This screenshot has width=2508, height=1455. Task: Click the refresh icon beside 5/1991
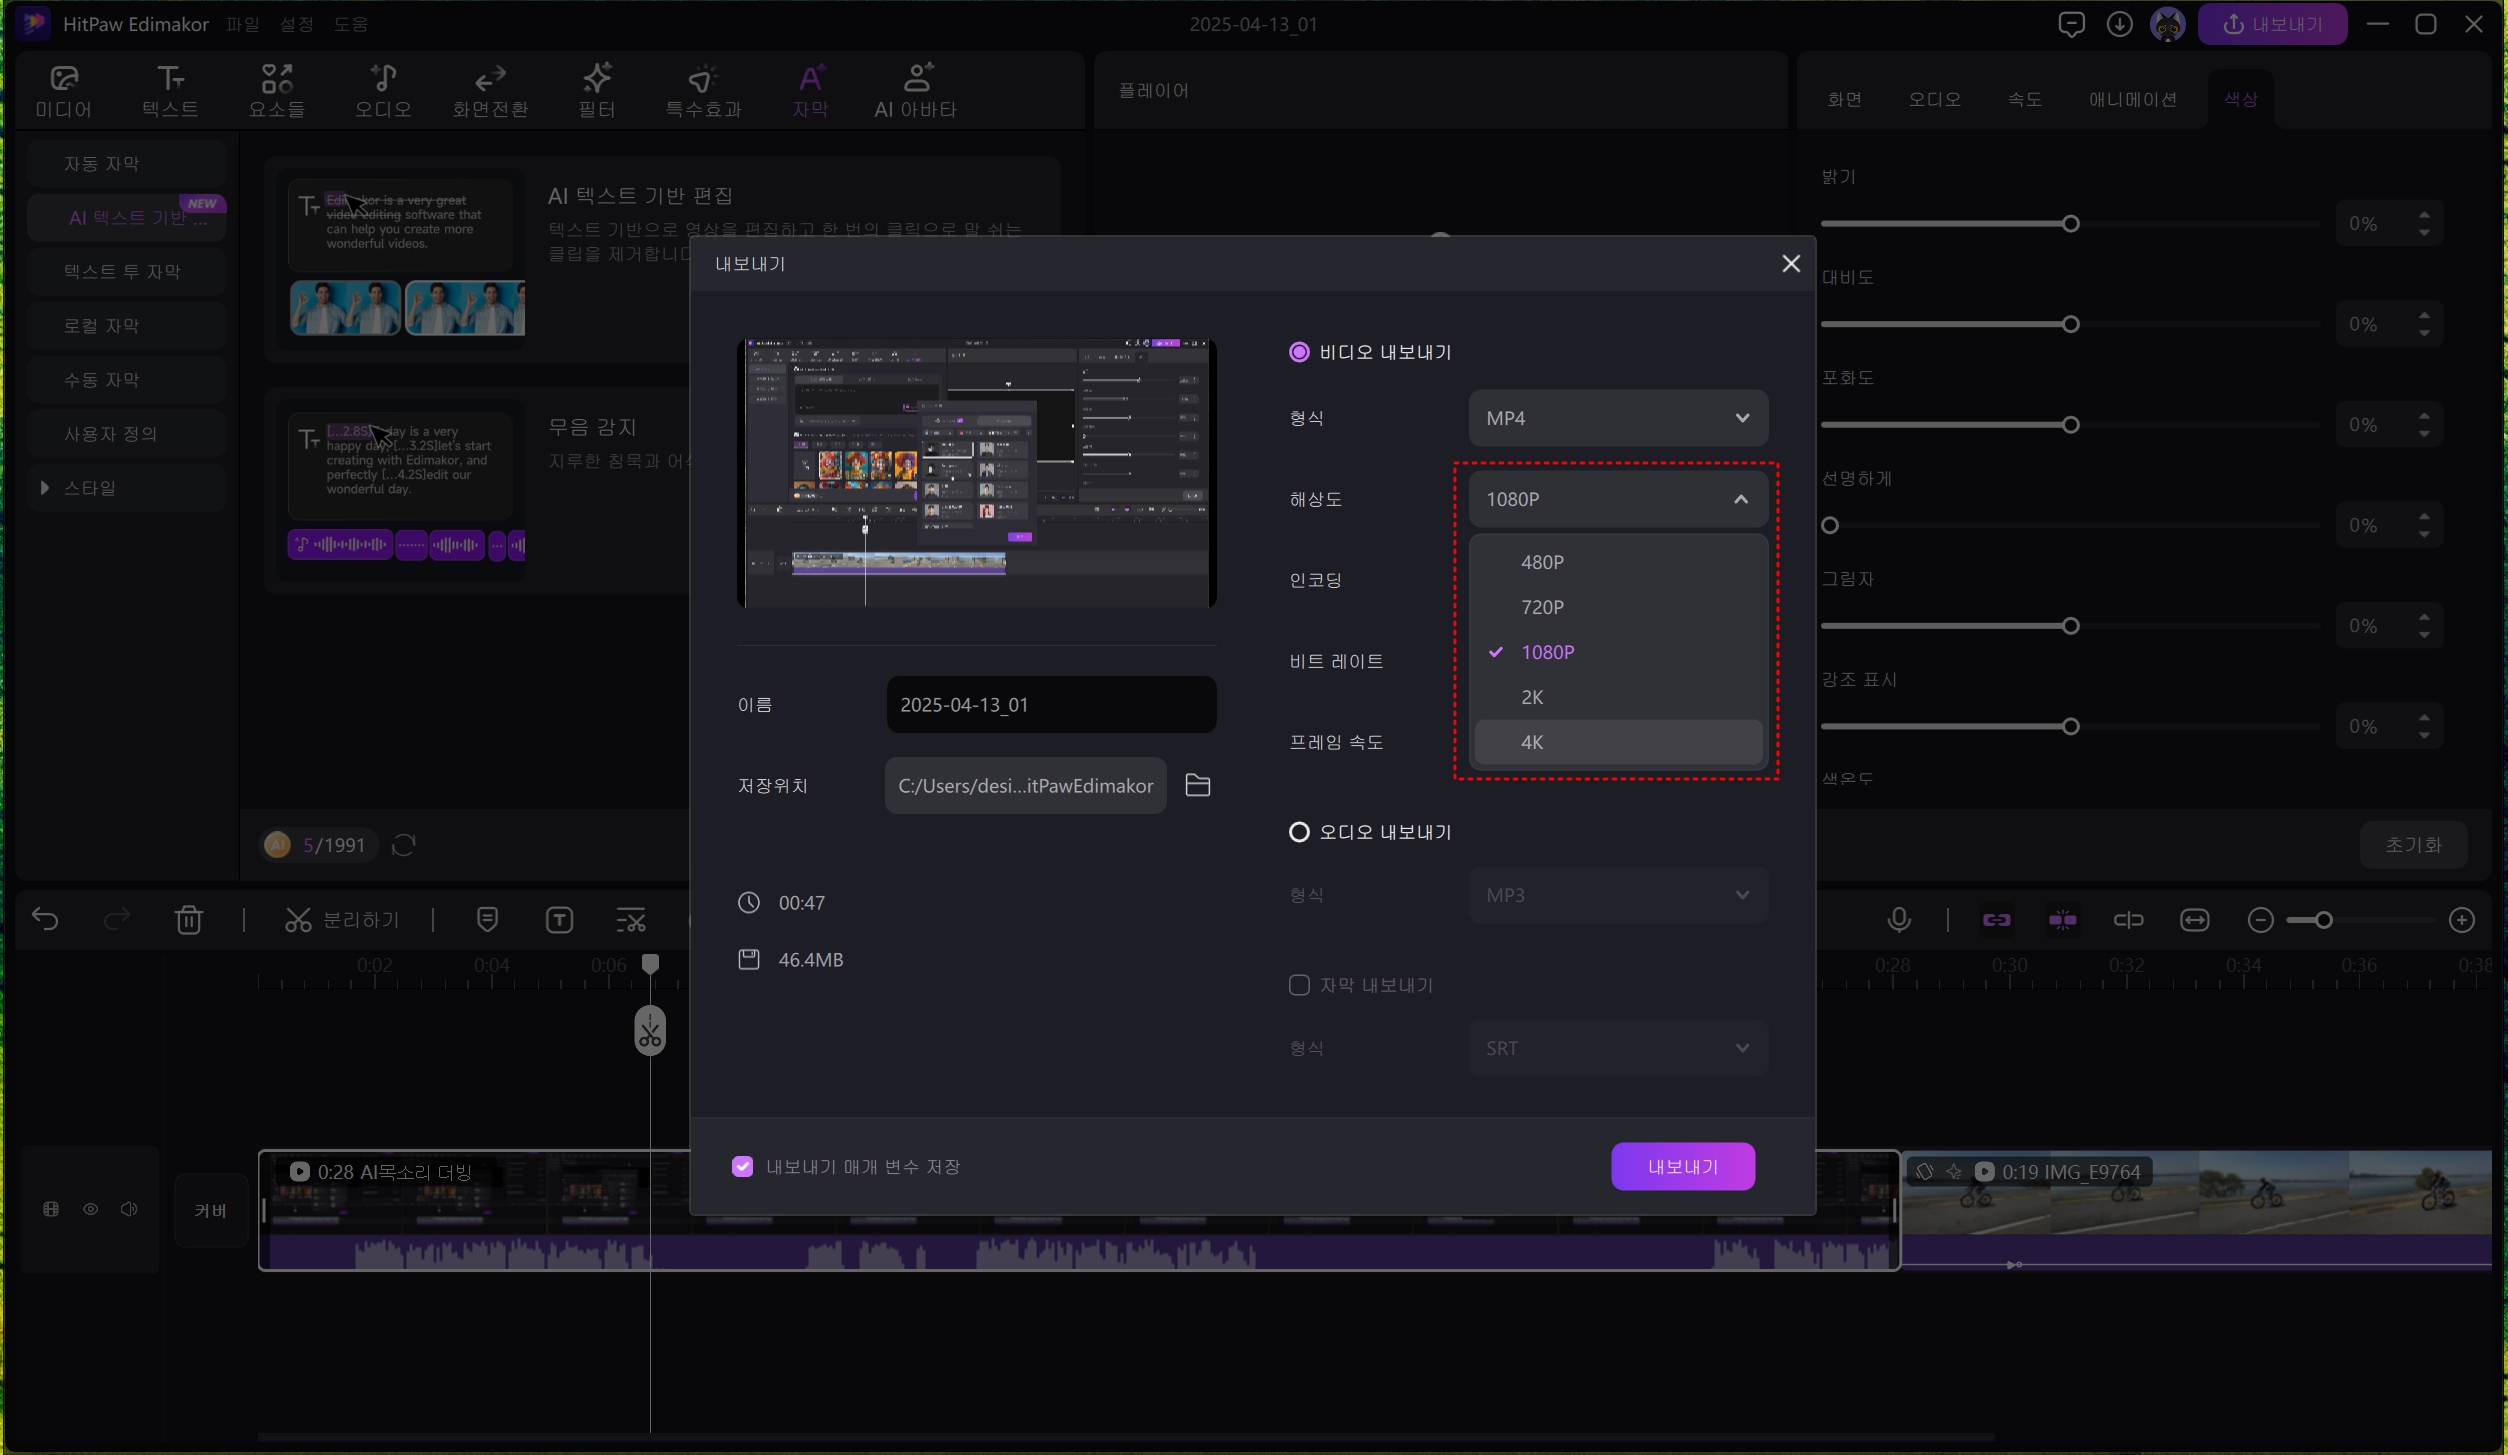[x=403, y=845]
